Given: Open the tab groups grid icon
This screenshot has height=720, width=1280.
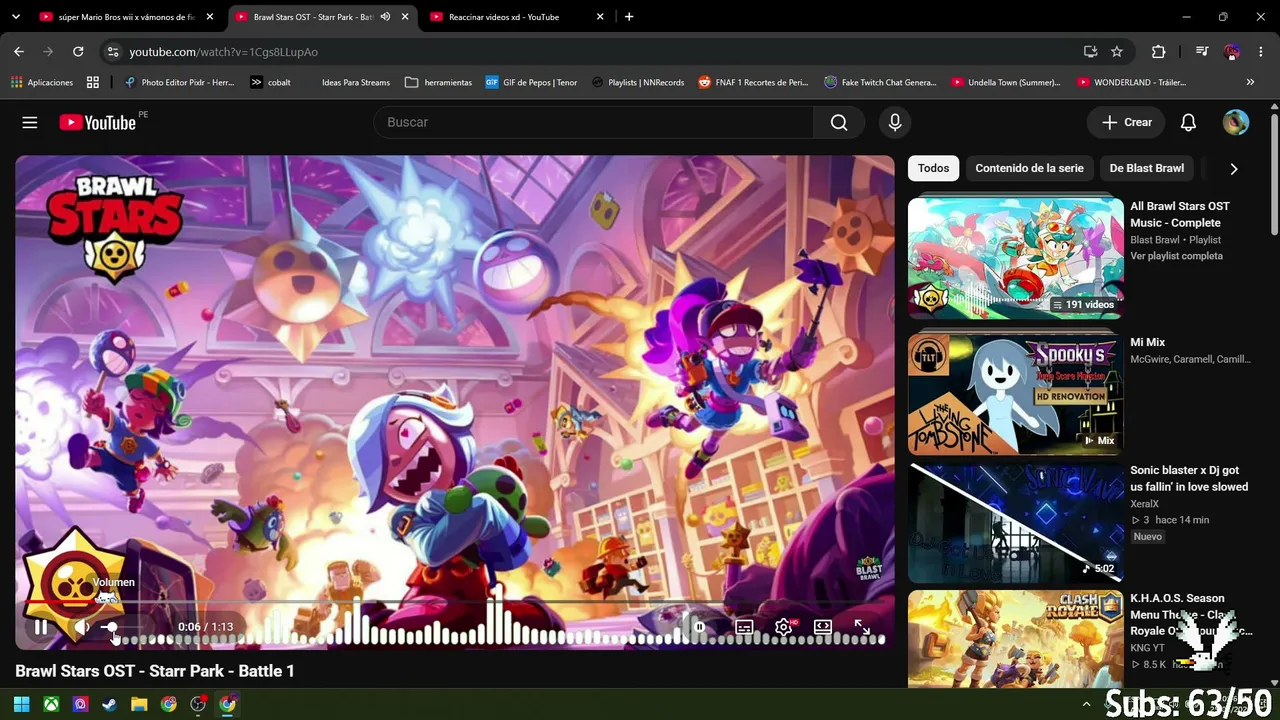Looking at the screenshot, I should (x=93, y=82).
